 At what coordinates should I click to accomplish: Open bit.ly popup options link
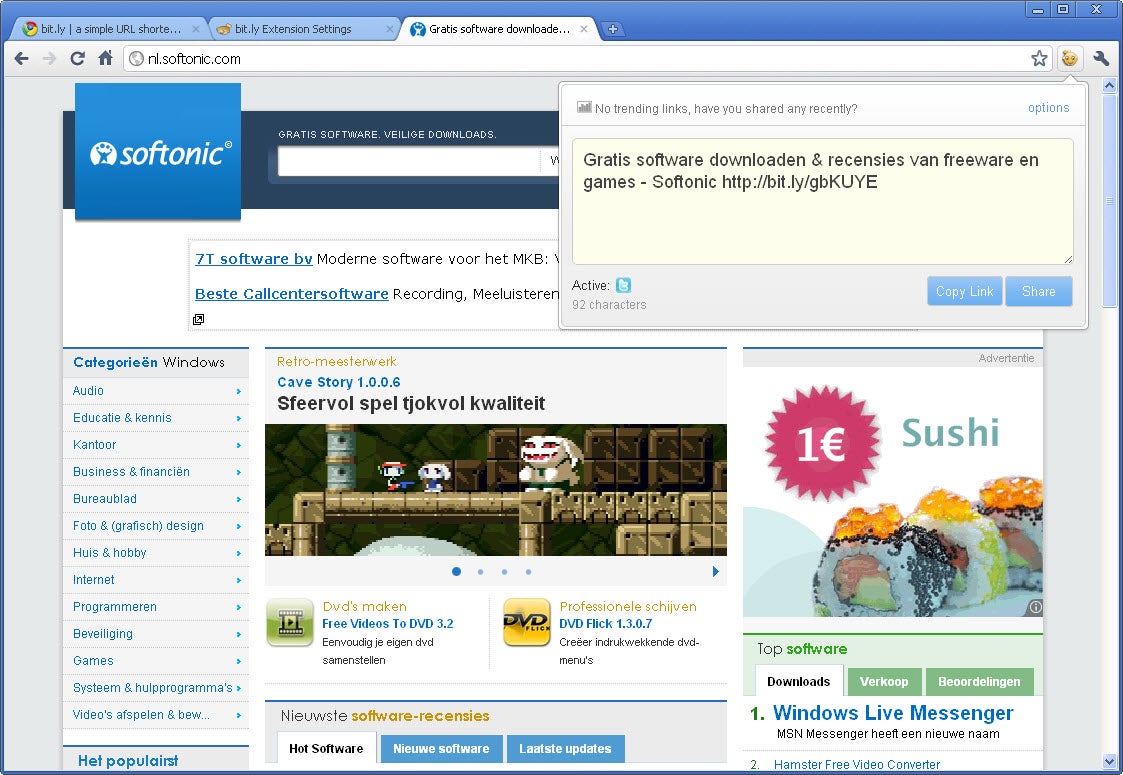click(x=1049, y=107)
